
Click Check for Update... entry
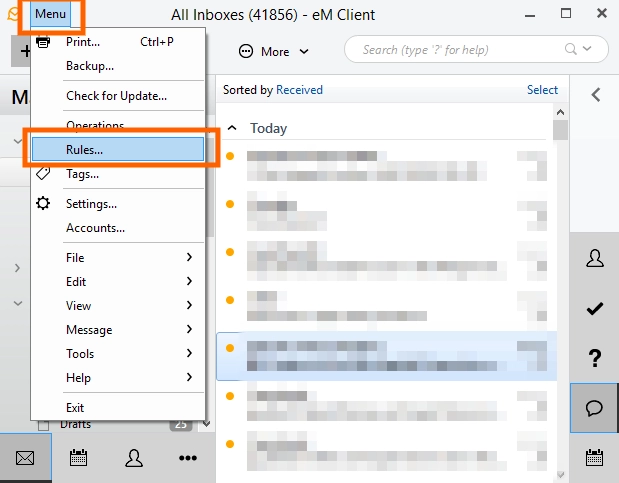[x=118, y=96]
